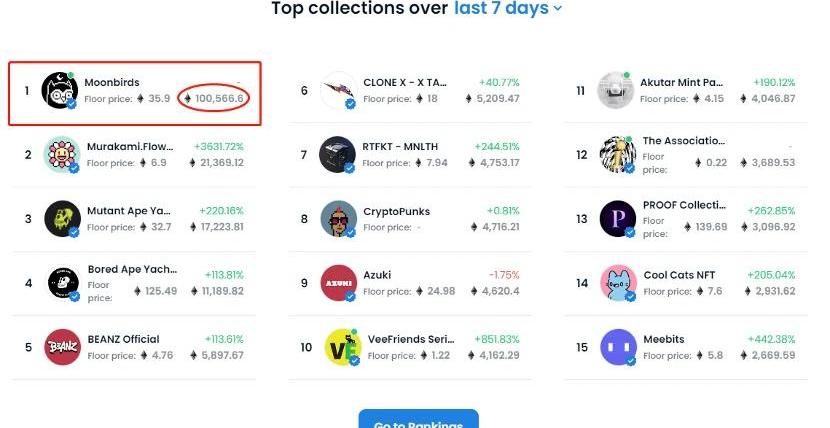This screenshot has height=428, width=830.
Task: Click the Murakami.Flowers flower avatar
Action: [61, 154]
